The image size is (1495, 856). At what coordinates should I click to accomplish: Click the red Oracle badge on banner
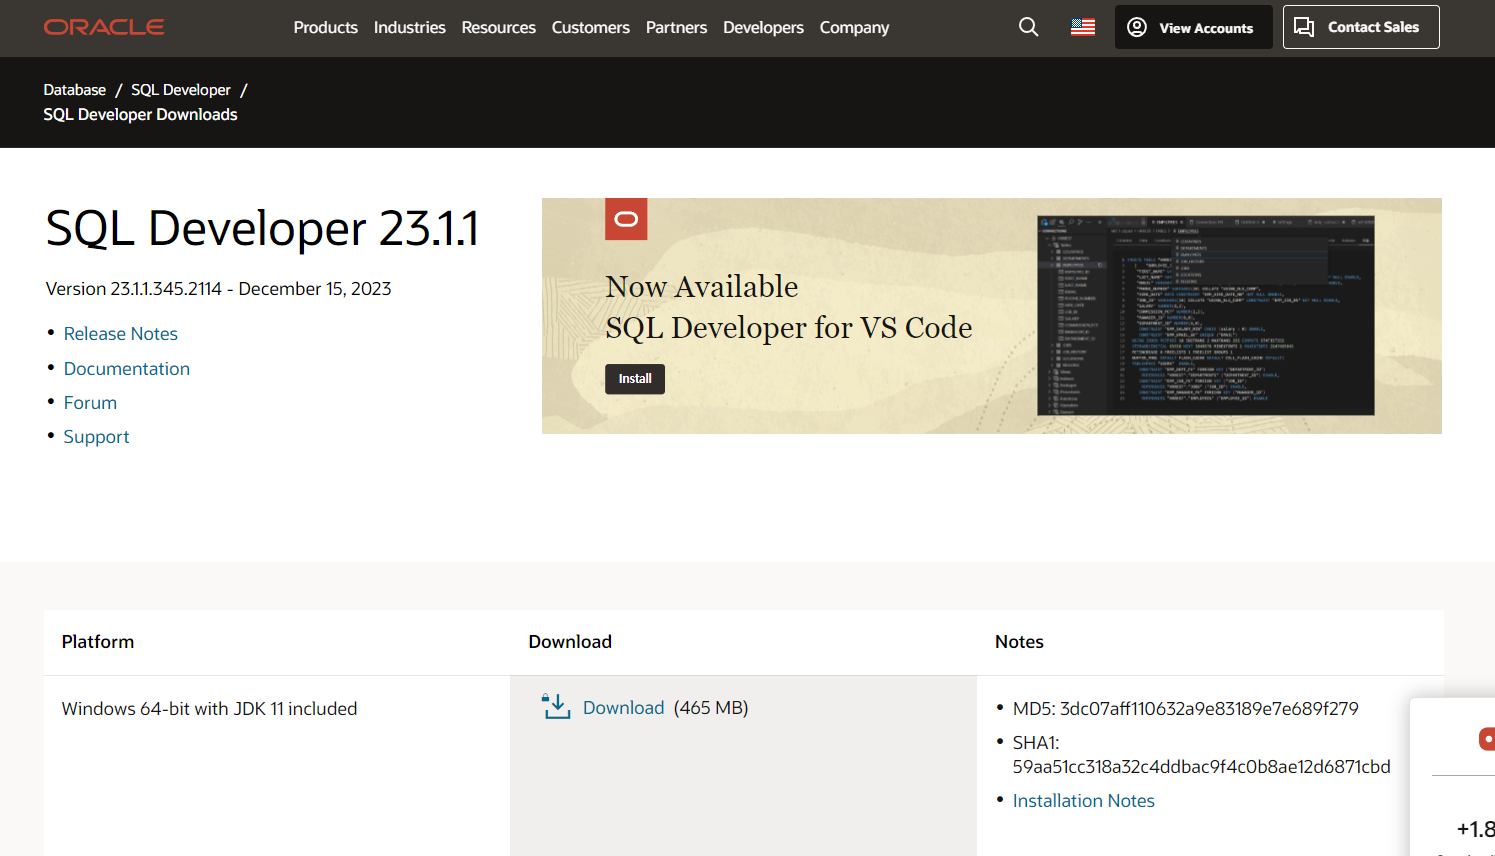[626, 219]
